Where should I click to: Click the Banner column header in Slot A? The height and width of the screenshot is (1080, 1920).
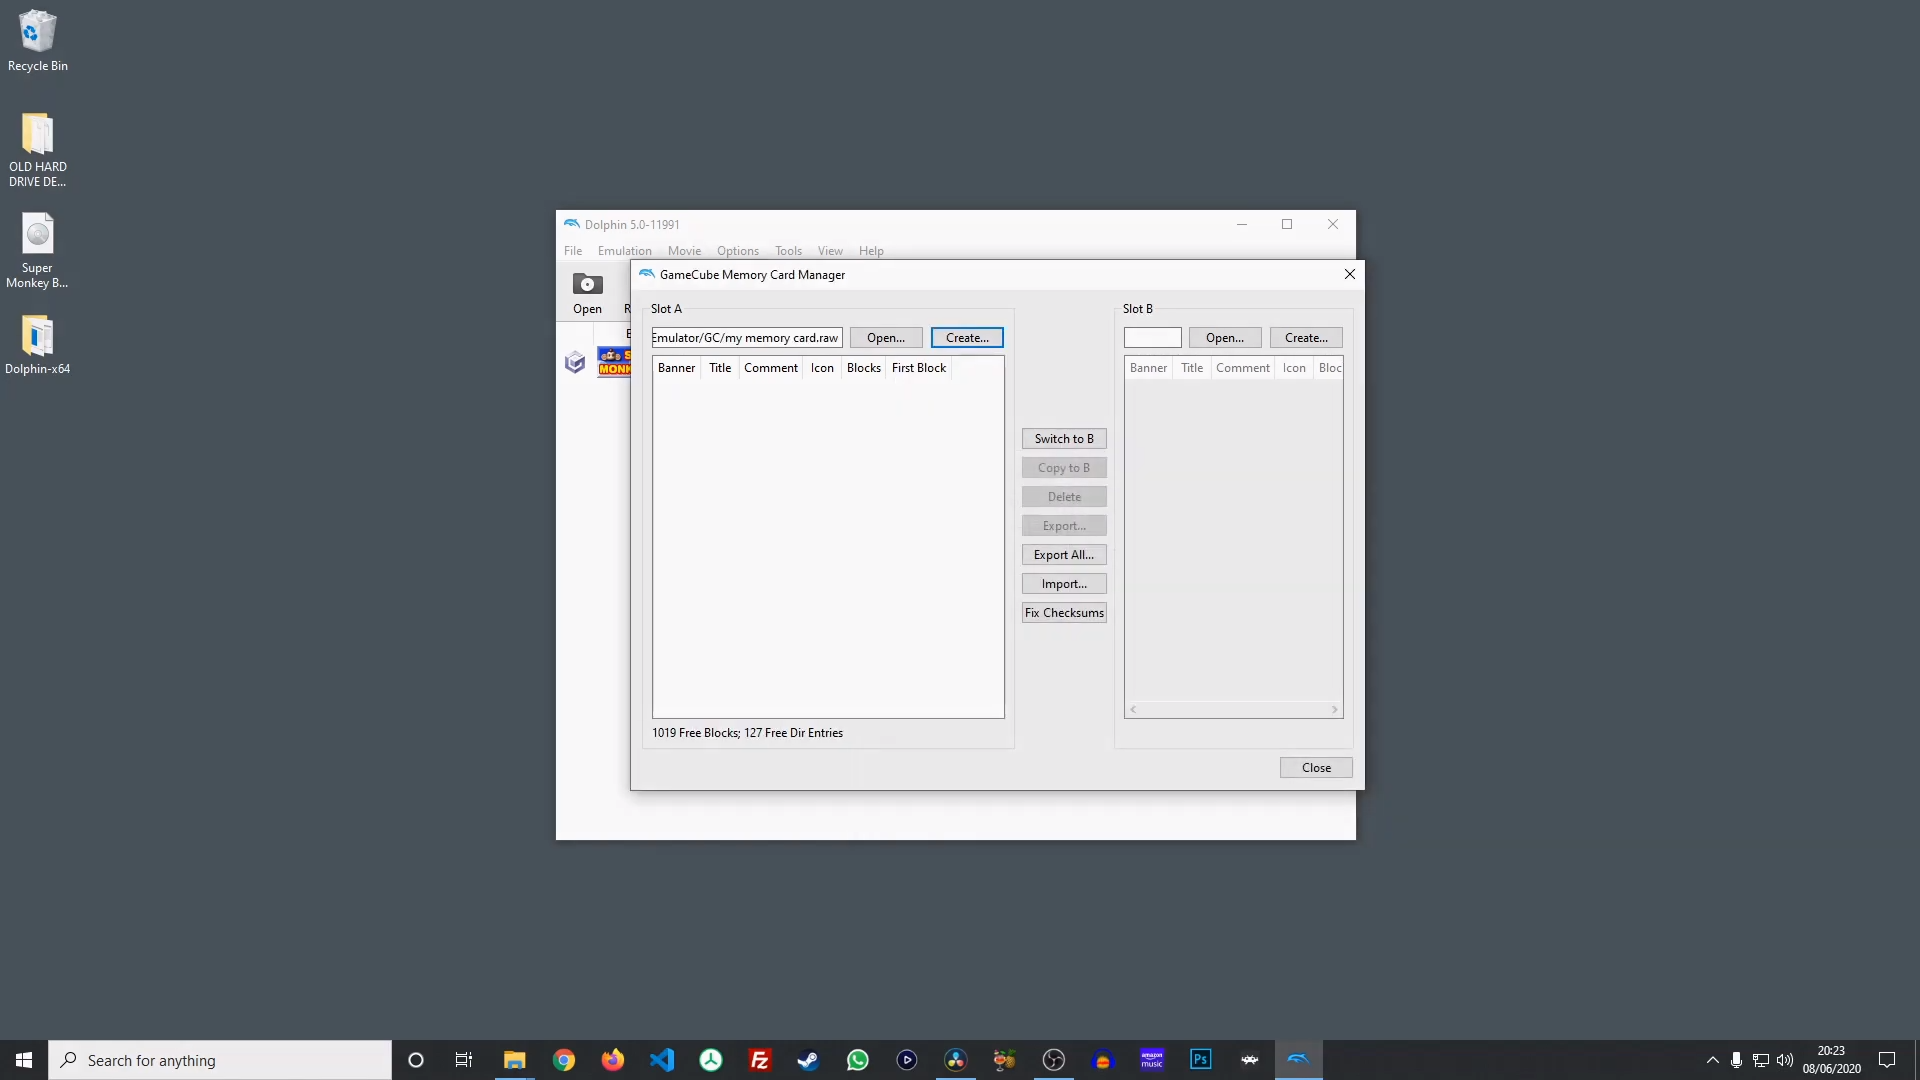pos(676,367)
